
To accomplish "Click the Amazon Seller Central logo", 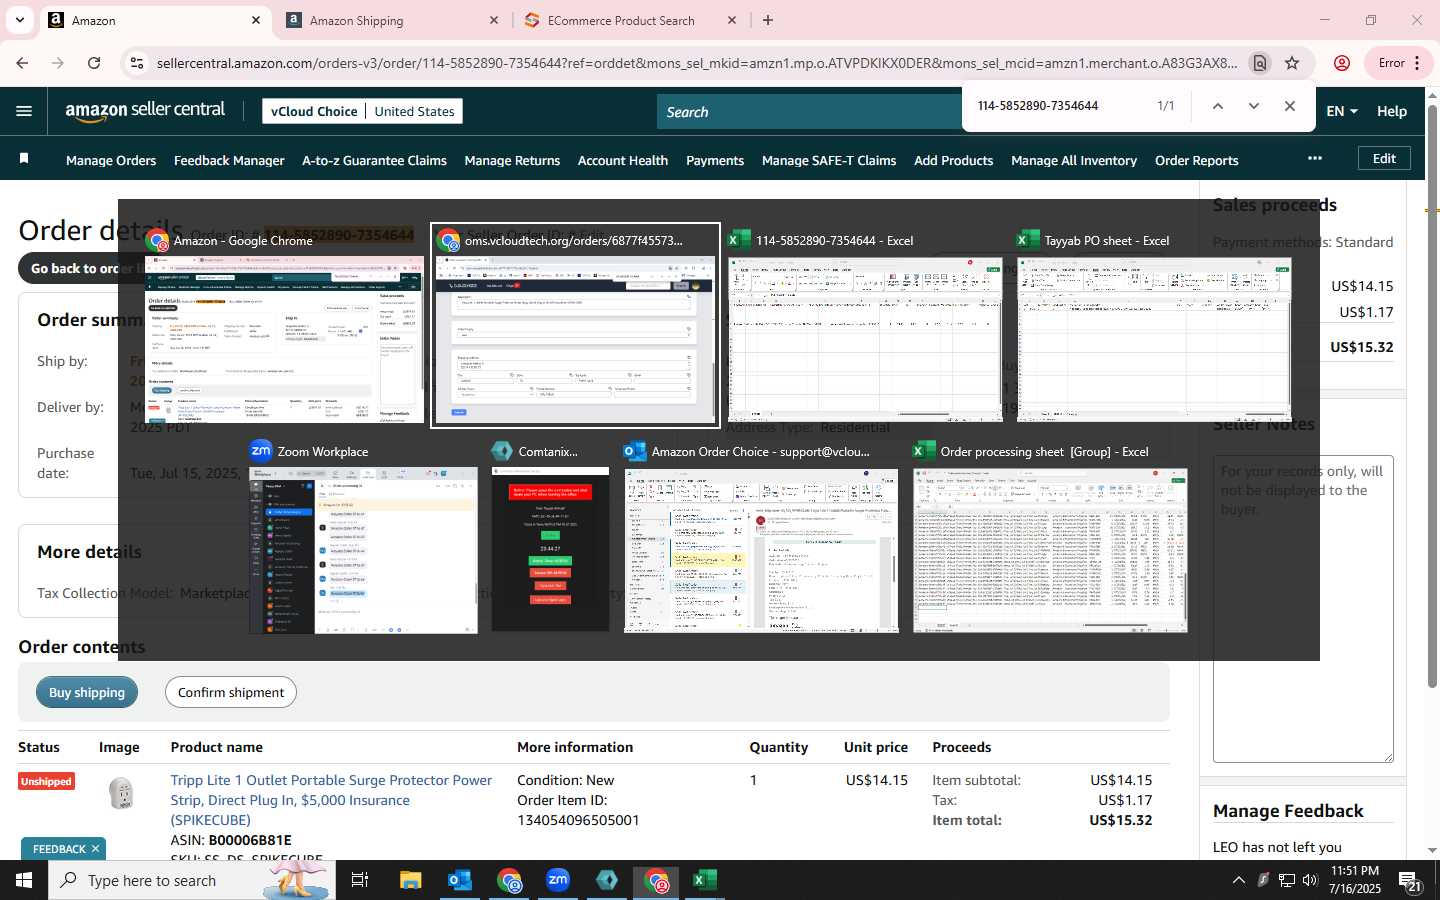I will 145,111.
